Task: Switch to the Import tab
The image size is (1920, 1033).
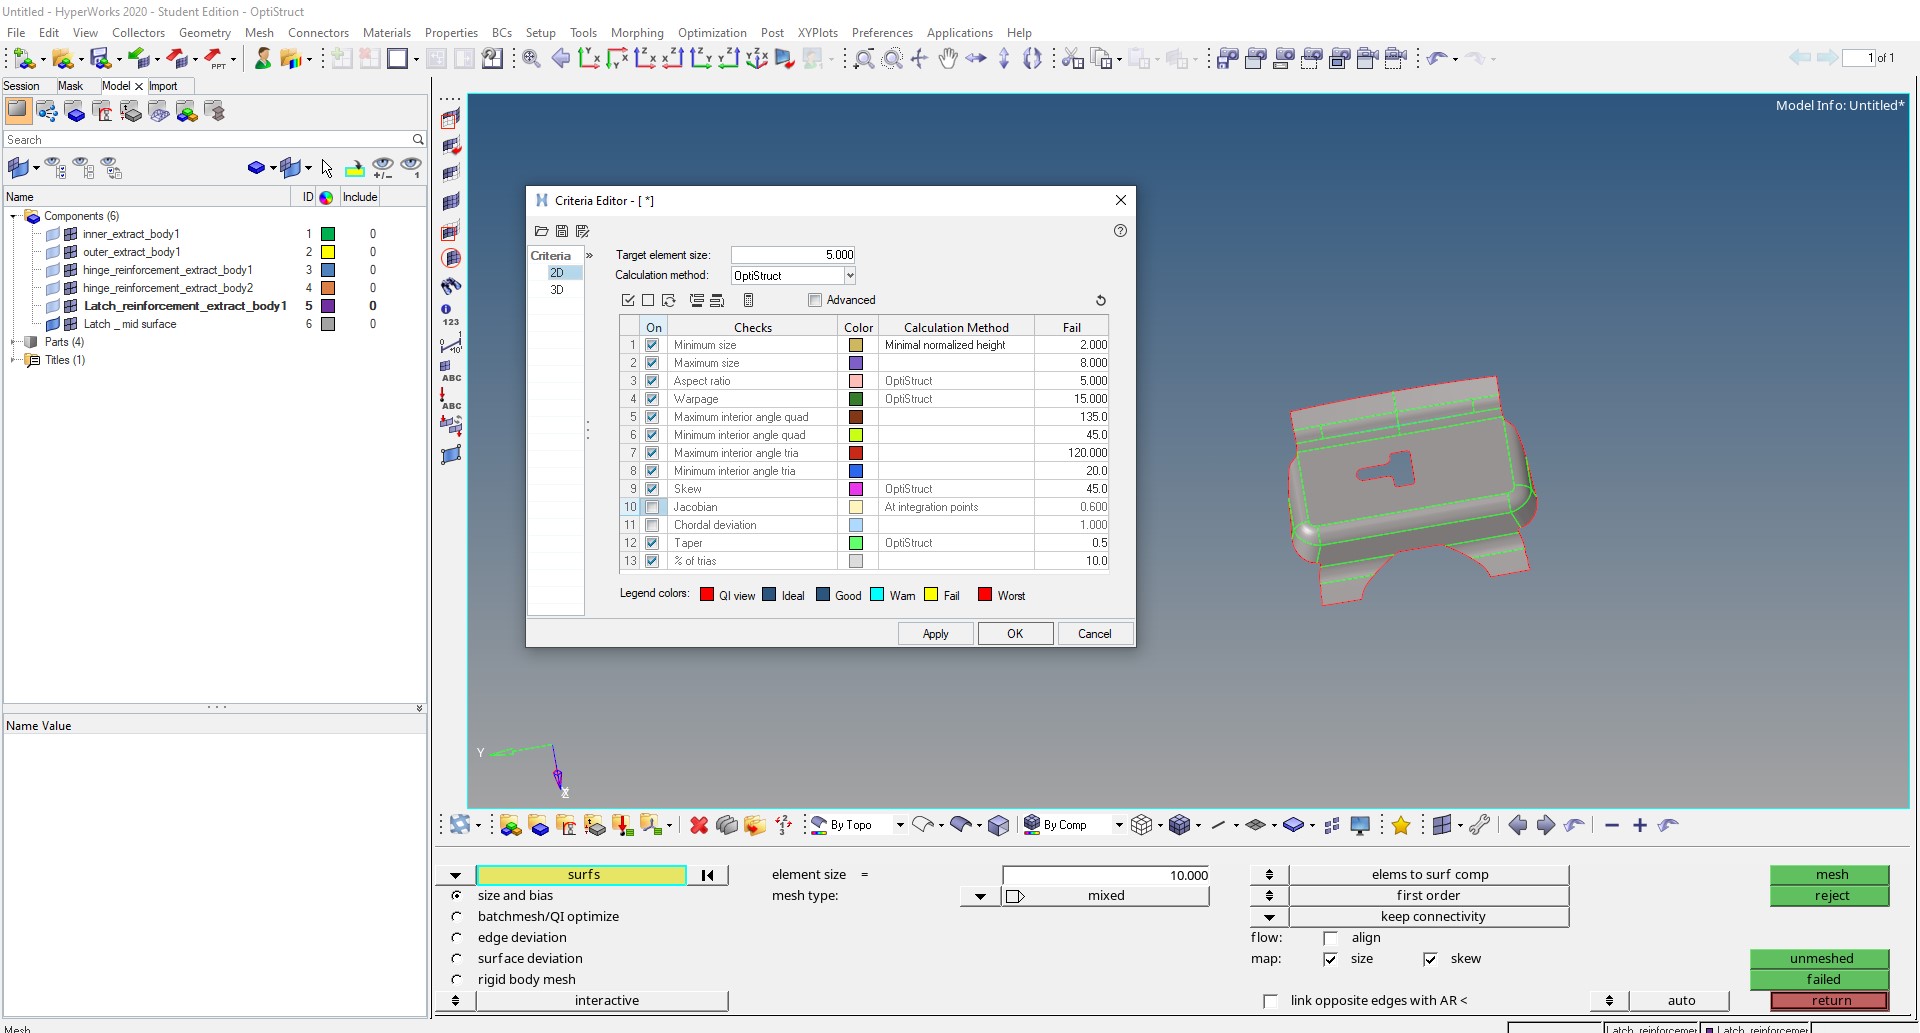Action: (x=163, y=86)
